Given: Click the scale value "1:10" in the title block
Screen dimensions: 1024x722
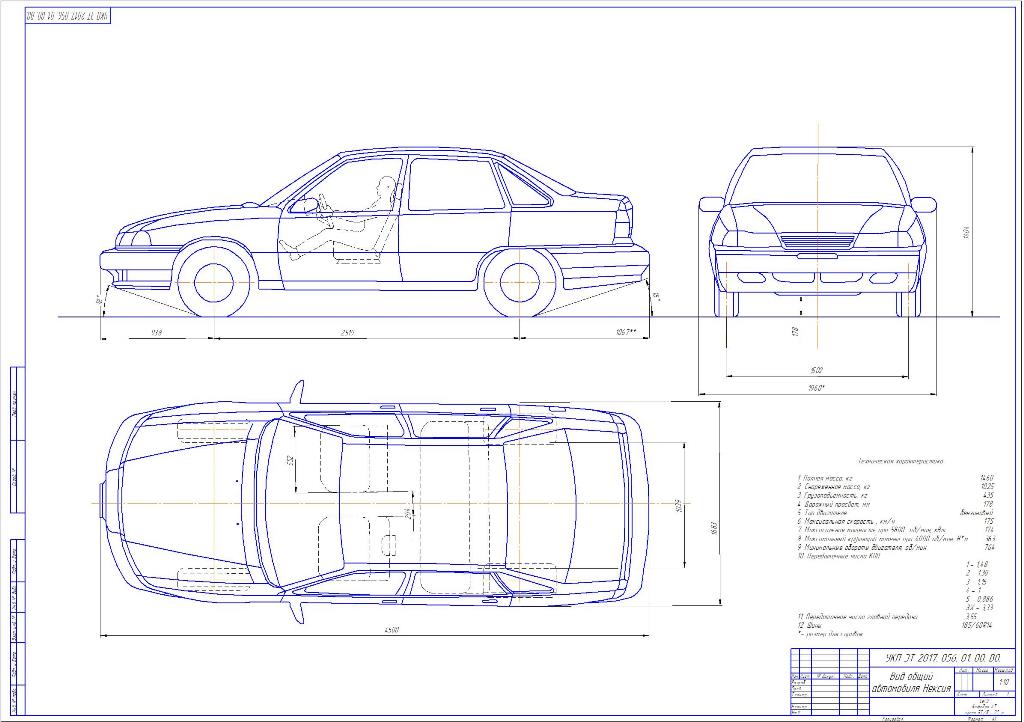Looking at the screenshot, I should point(1004,682).
